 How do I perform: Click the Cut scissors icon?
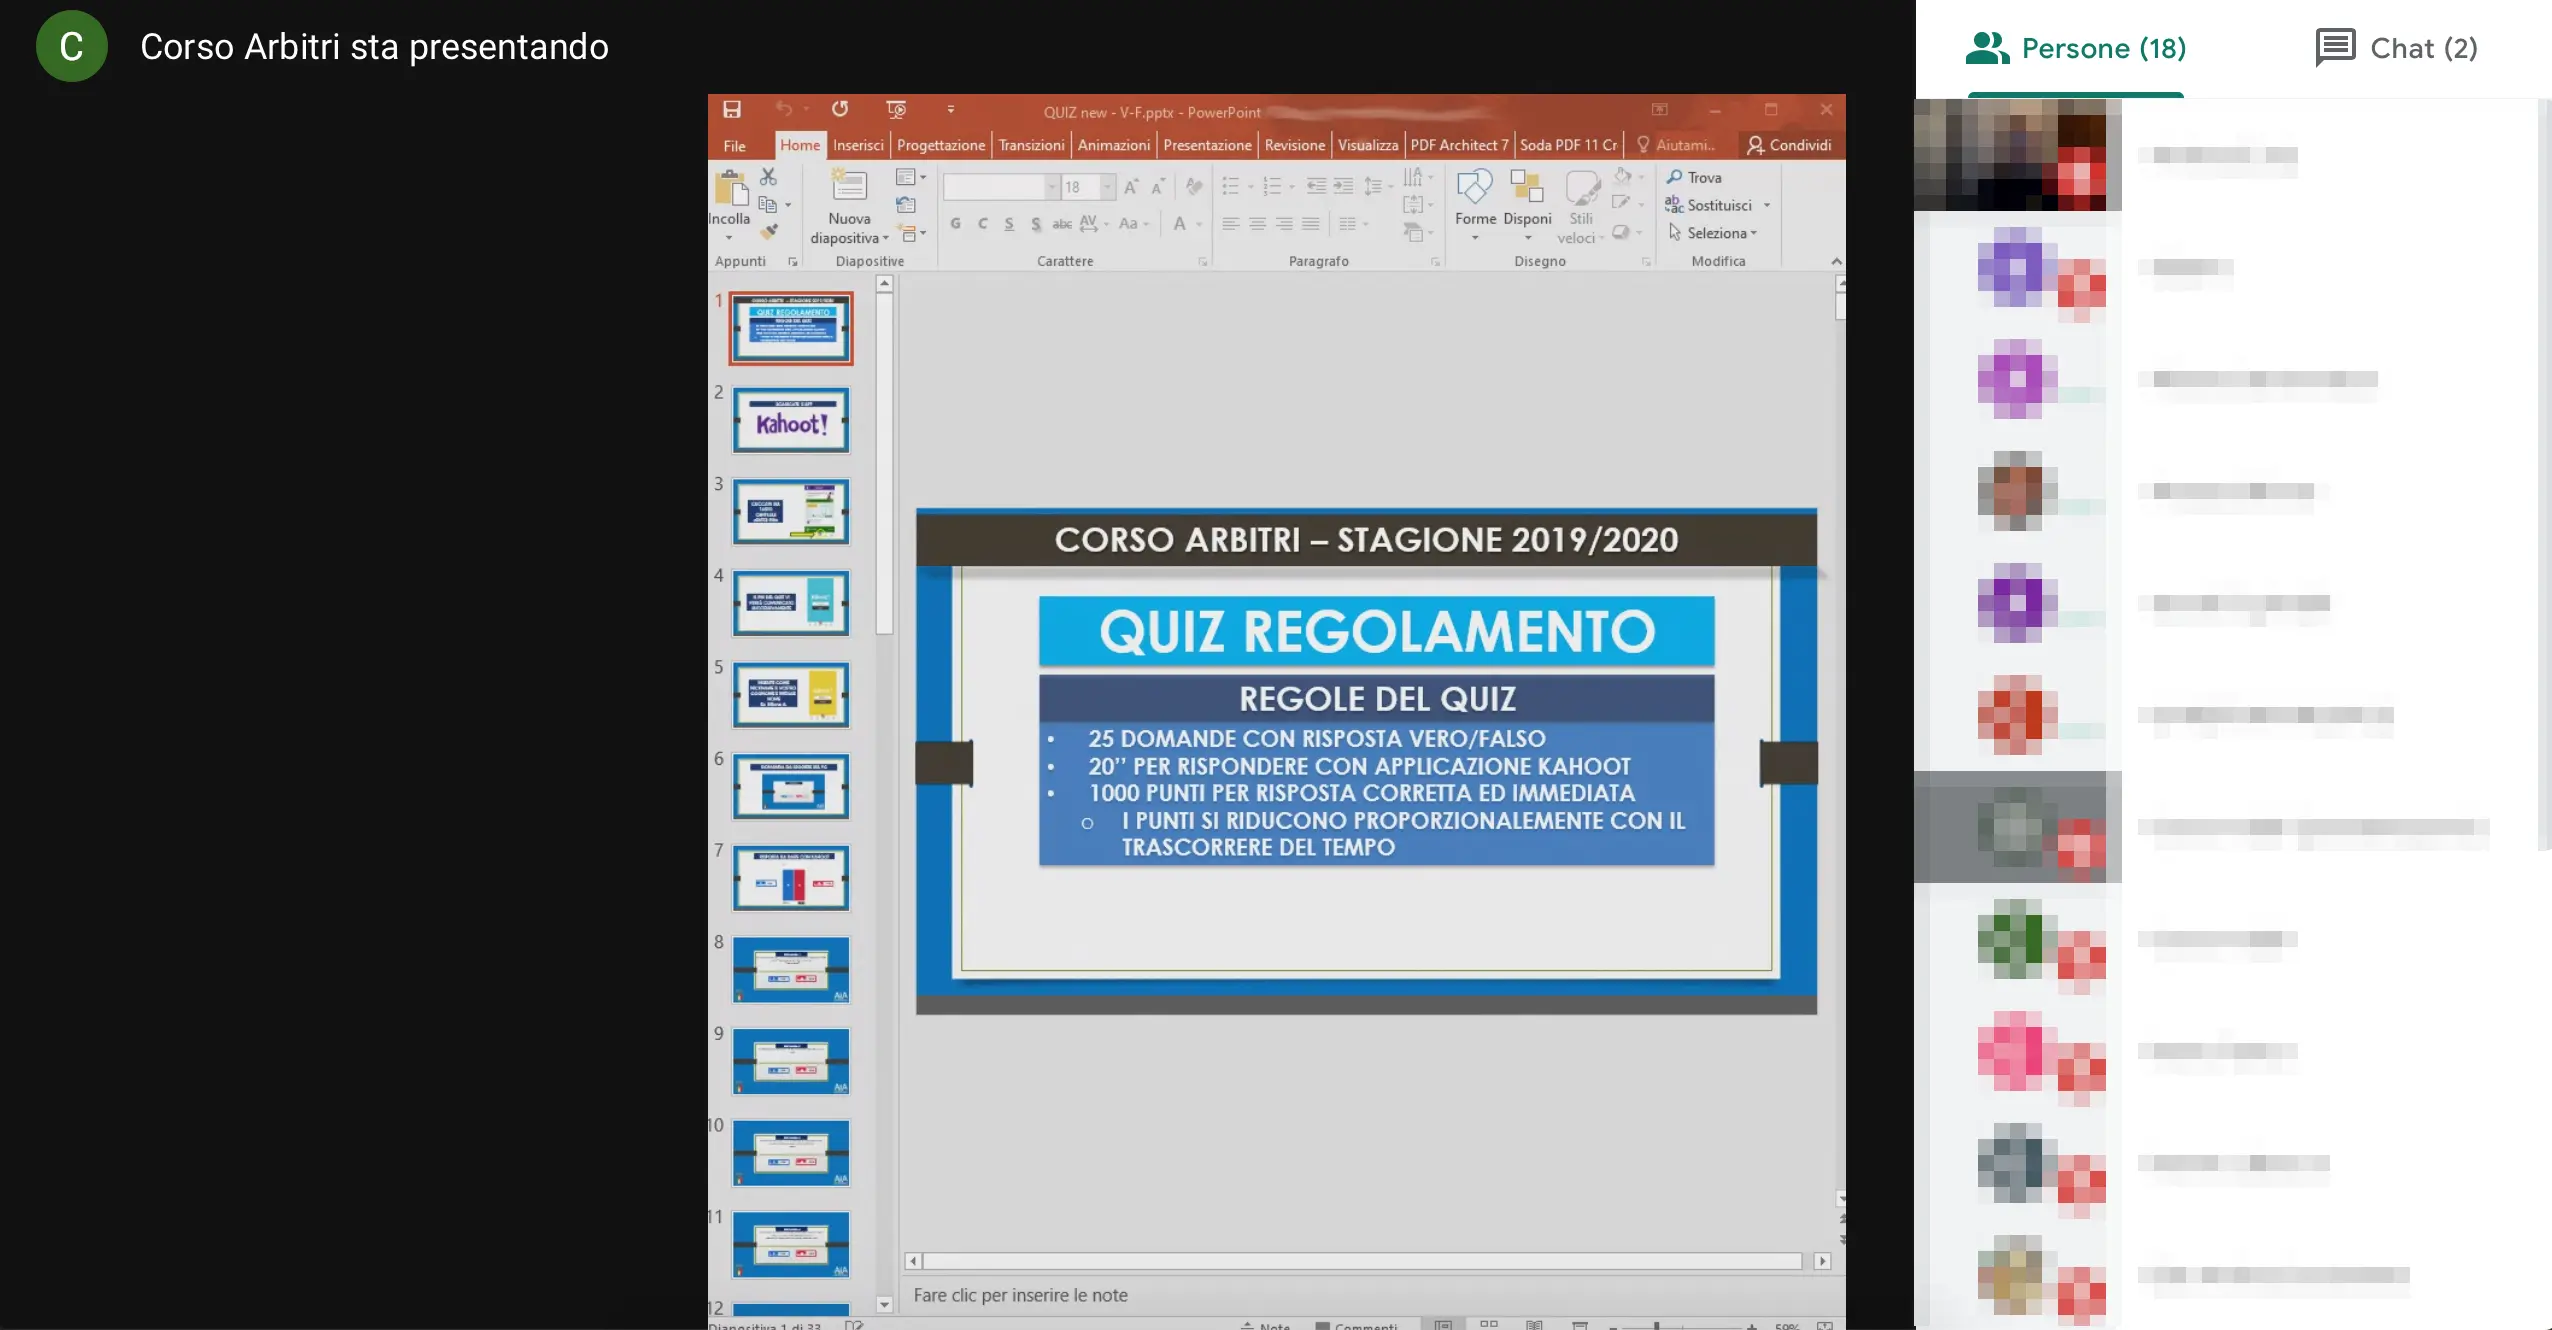tap(768, 176)
